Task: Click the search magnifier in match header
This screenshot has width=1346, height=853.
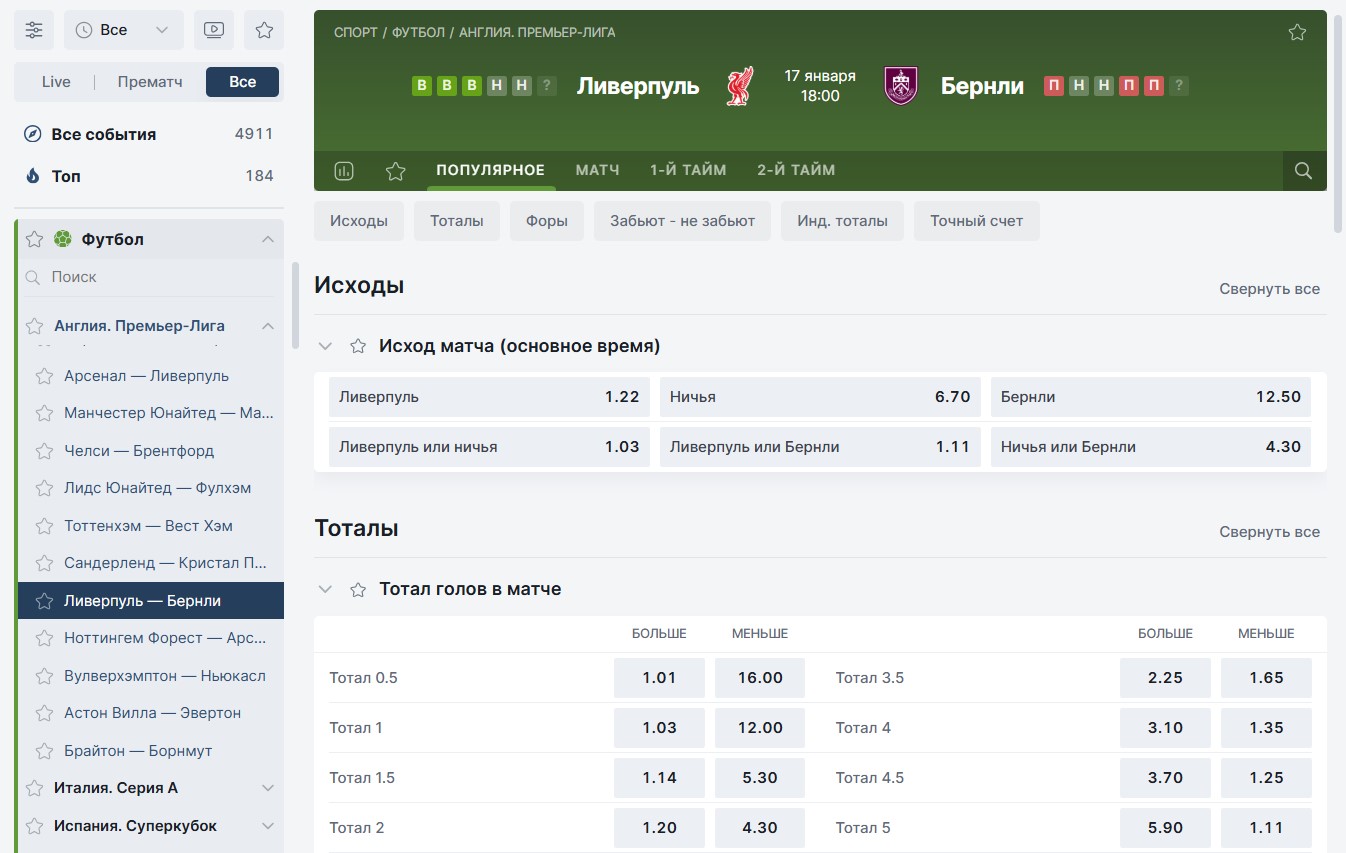Action: point(1303,171)
